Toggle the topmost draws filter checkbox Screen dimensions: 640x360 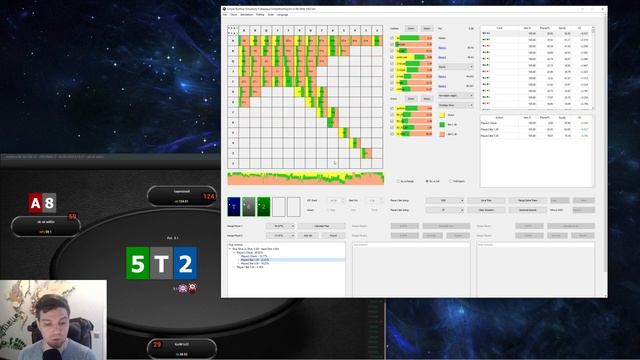click(392, 109)
